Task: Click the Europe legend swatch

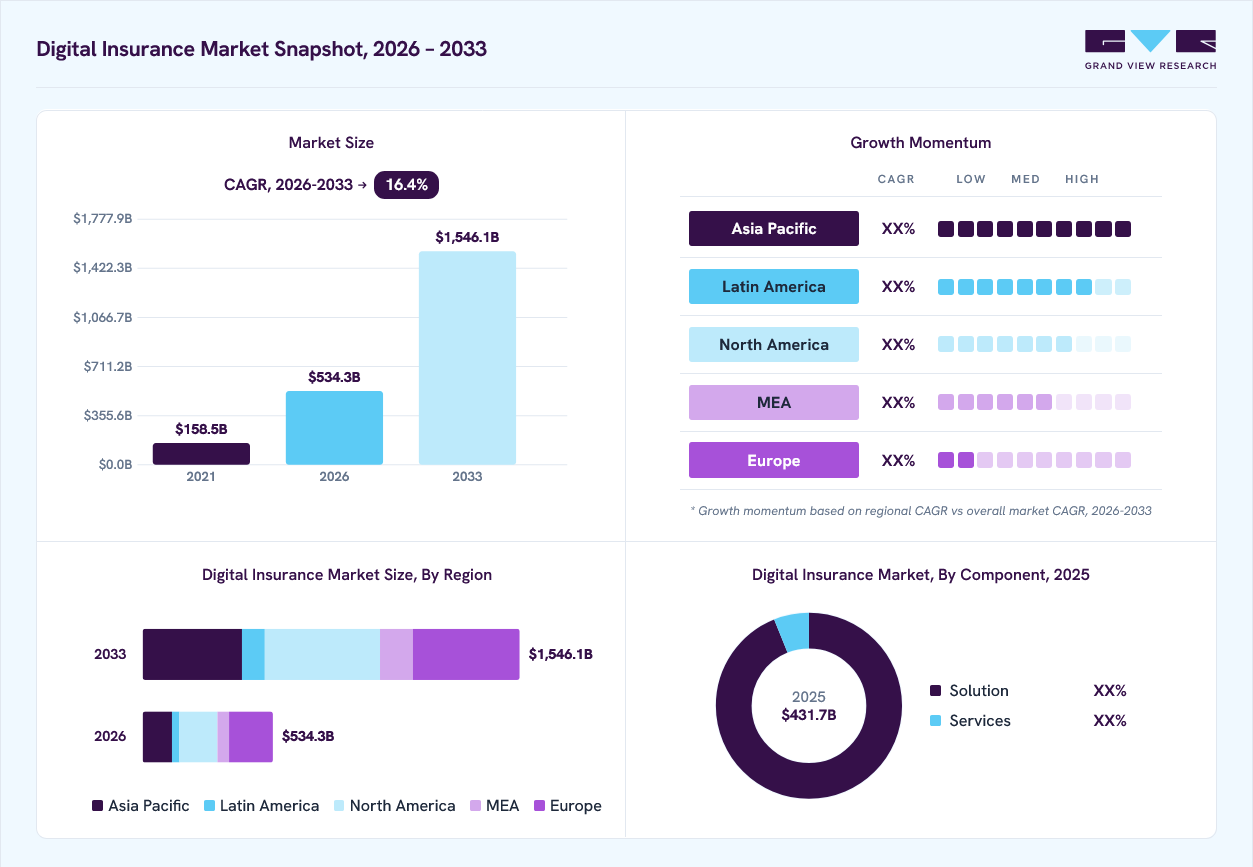Action: coord(539,805)
